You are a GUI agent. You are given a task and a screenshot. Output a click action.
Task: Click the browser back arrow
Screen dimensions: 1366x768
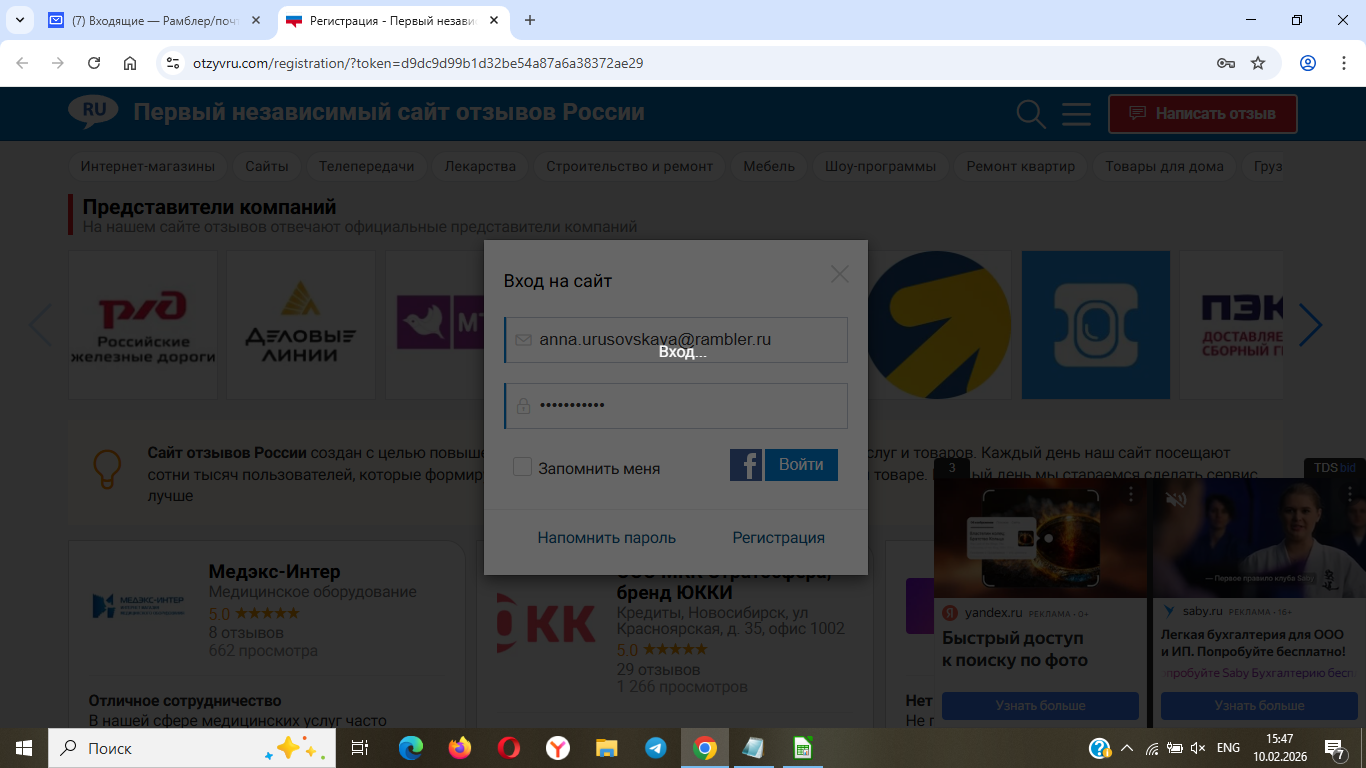pos(22,63)
